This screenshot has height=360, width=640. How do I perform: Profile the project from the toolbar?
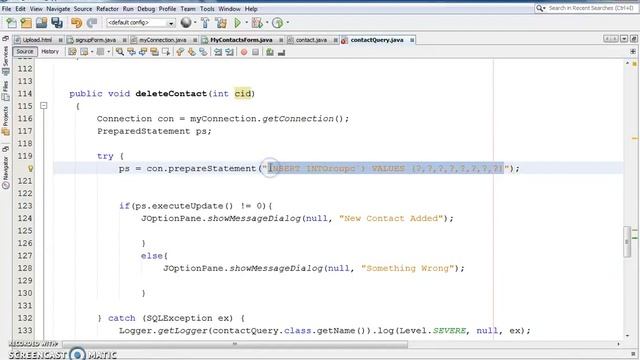pos(278,23)
